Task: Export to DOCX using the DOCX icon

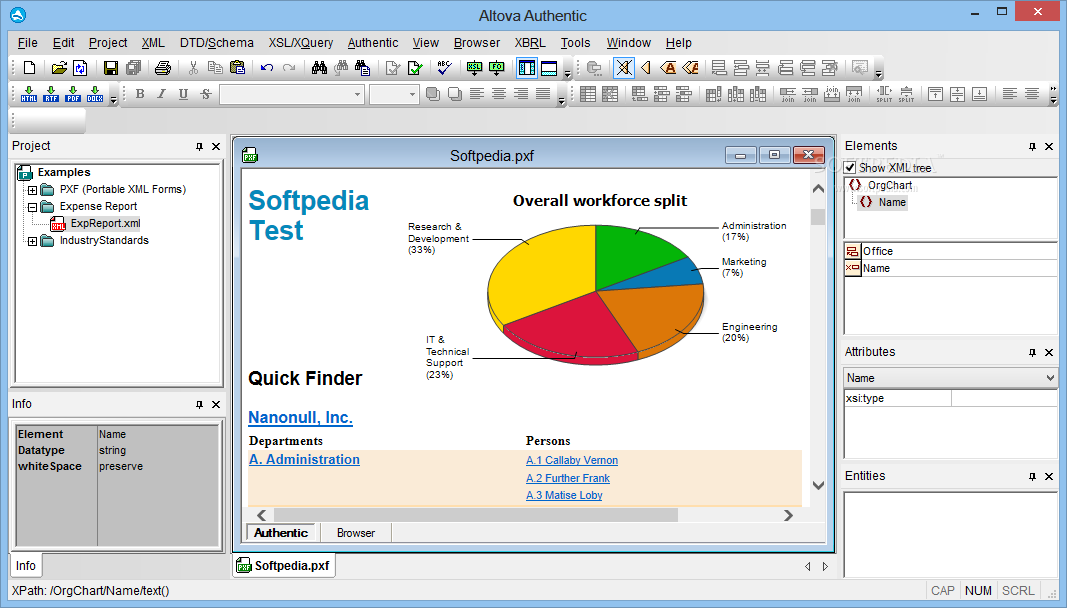Action: (x=95, y=94)
